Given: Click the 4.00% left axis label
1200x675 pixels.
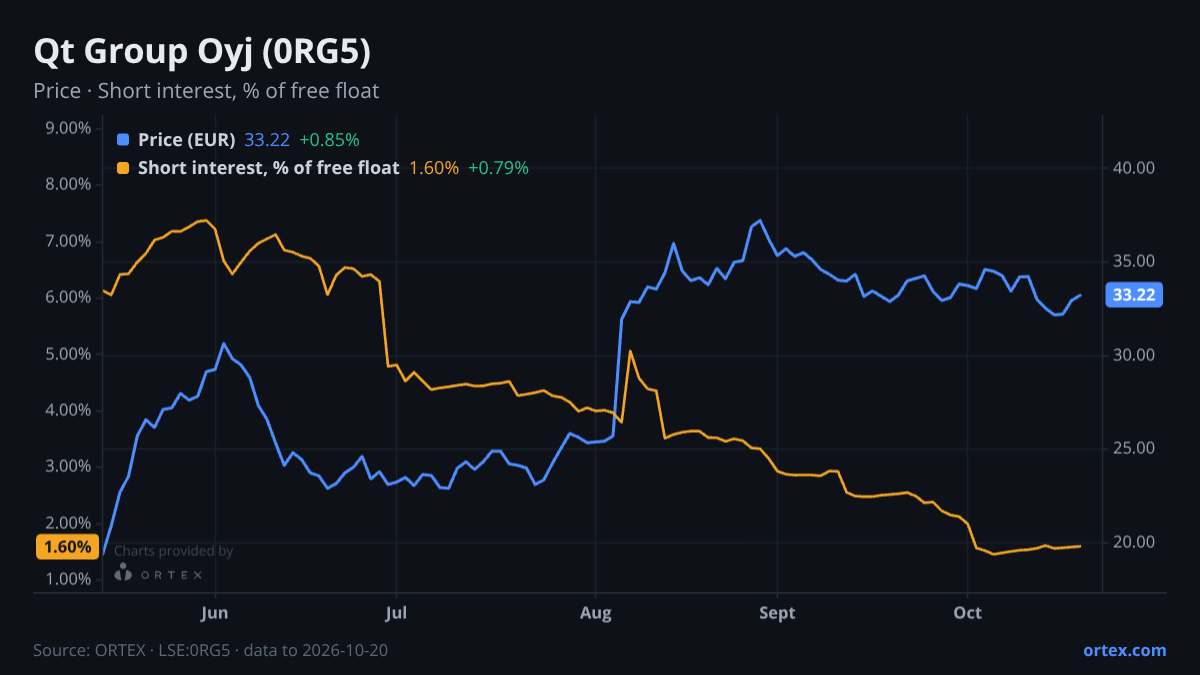Looking at the screenshot, I should (x=69, y=410).
